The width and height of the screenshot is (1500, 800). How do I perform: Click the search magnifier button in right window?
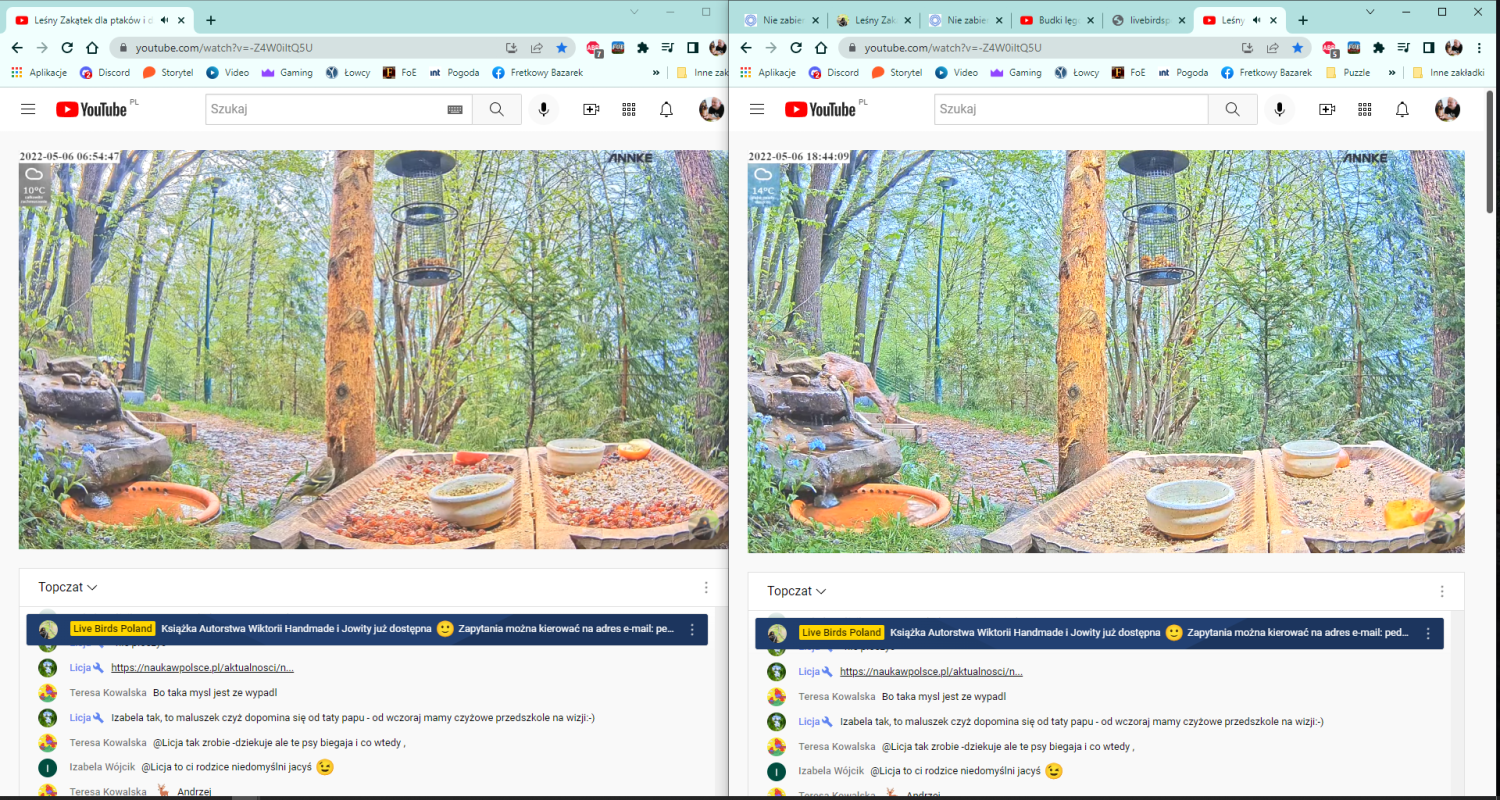[x=1232, y=109]
